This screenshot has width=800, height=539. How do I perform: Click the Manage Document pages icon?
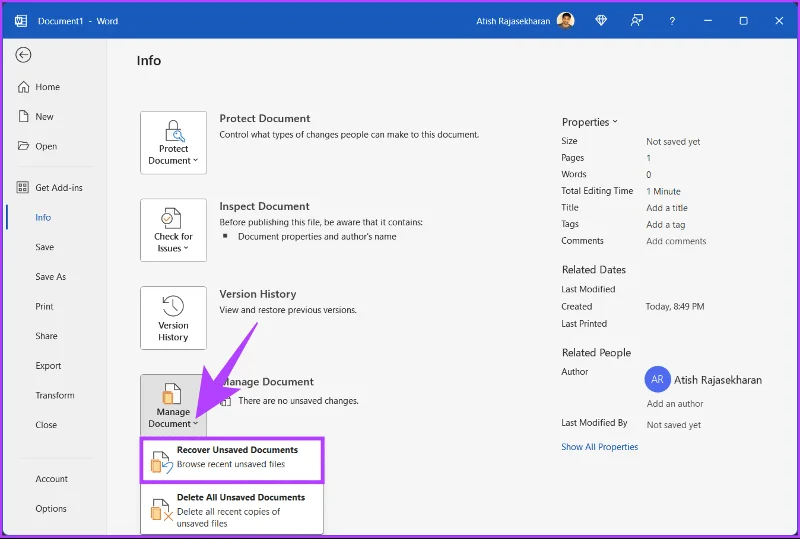tap(171, 394)
